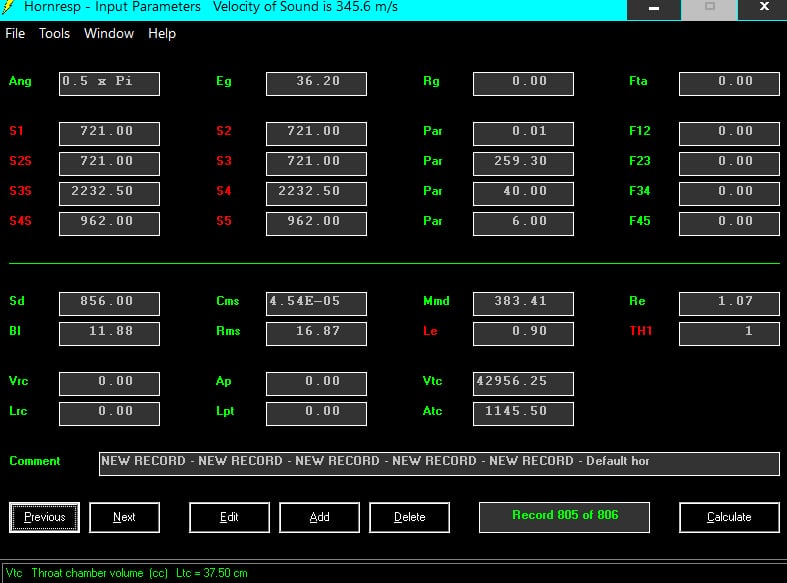The image size is (787, 583).
Task: Select the S4 field showing 2232.50
Action: (316, 194)
